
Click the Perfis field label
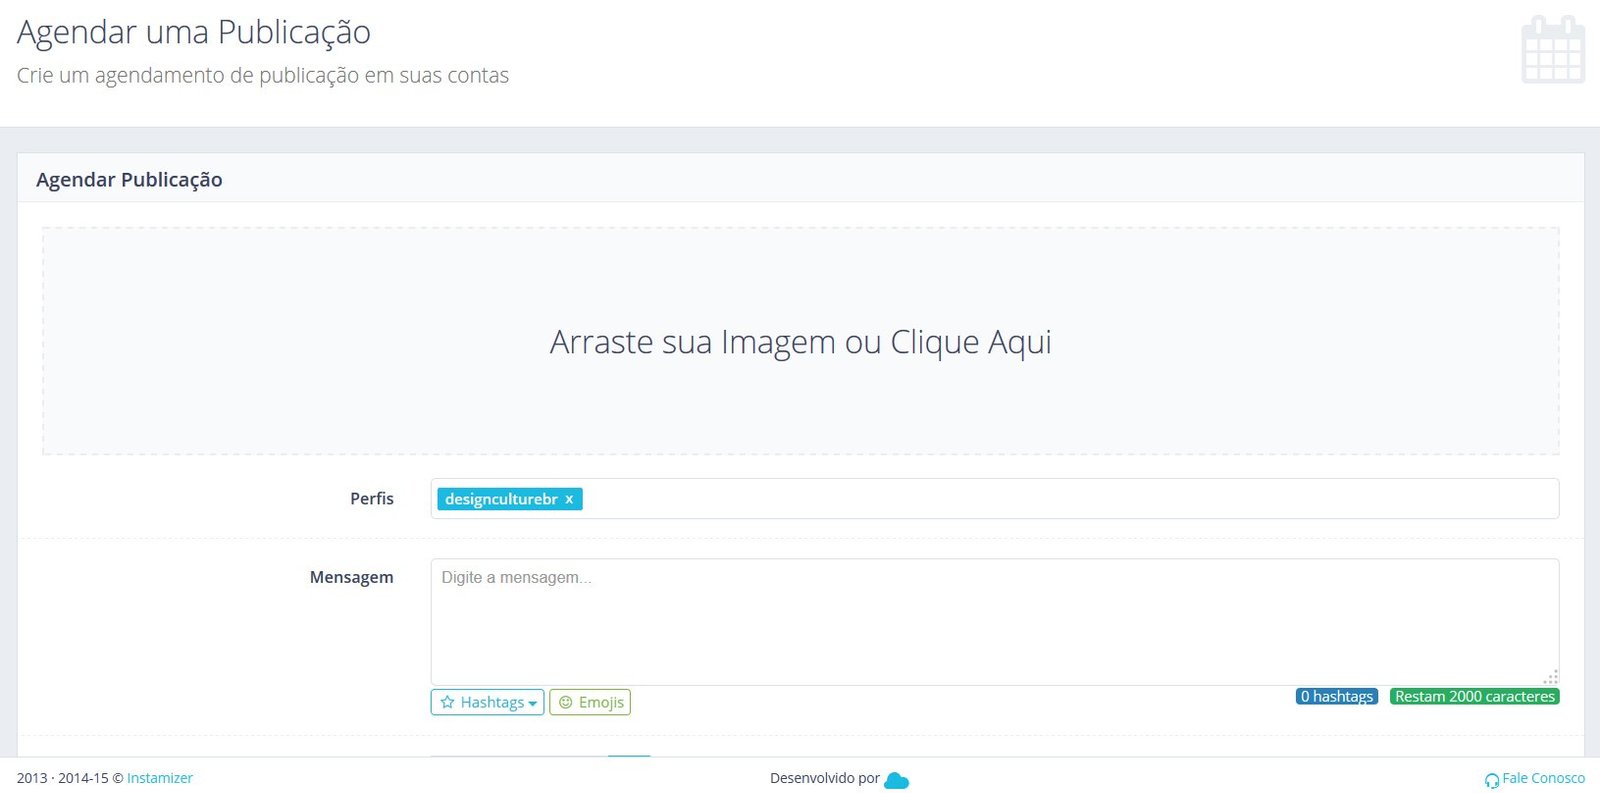[x=371, y=498]
